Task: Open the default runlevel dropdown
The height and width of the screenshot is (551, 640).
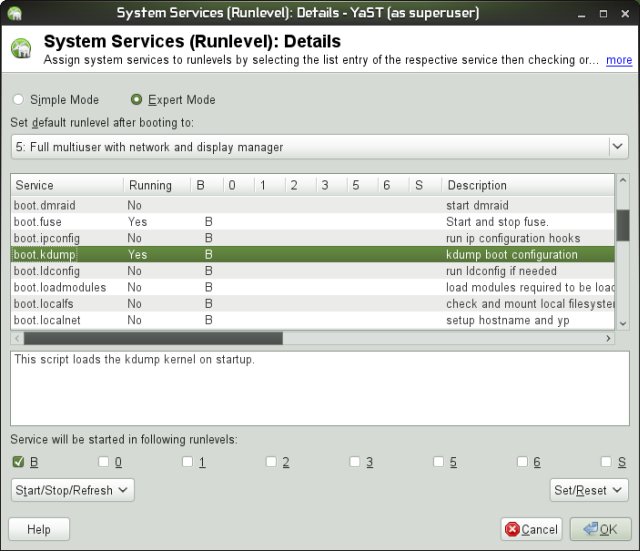Action: 319,147
